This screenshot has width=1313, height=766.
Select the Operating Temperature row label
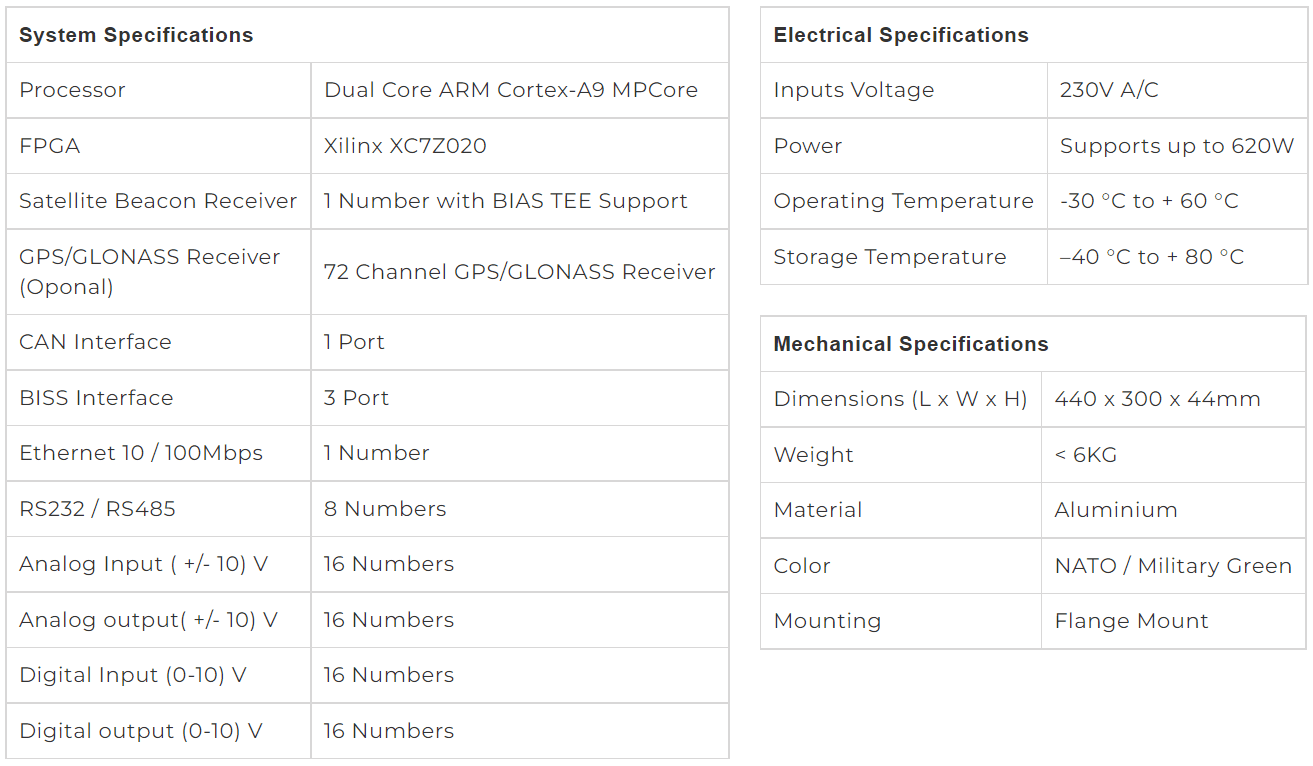click(x=904, y=201)
